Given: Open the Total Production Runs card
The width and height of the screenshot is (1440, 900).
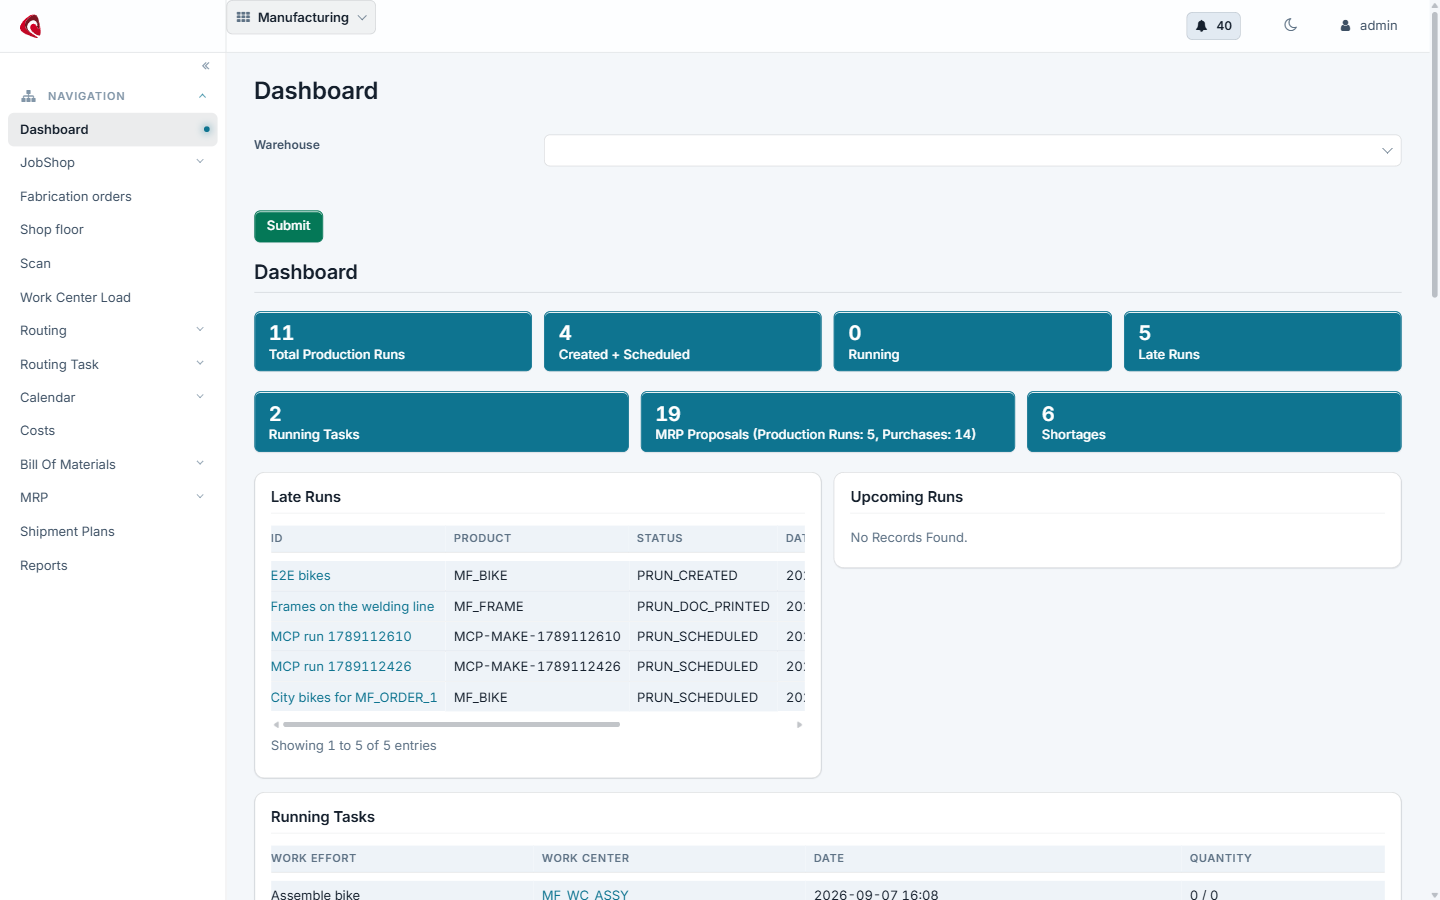Looking at the screenshot, I should point(393,341).
